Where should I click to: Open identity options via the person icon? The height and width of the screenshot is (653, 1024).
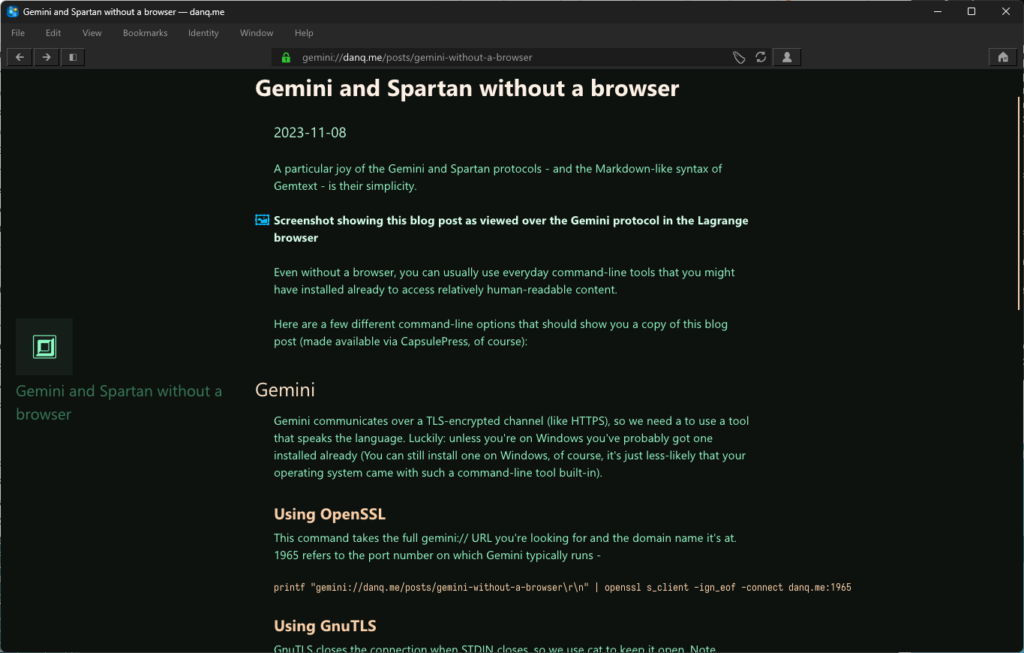click(x=786, y=57)
